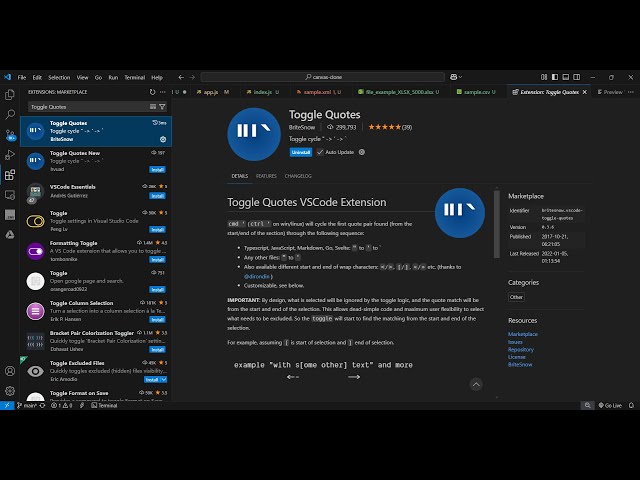
Task: Switch to the Changelog tab
Action: point(298,176)
